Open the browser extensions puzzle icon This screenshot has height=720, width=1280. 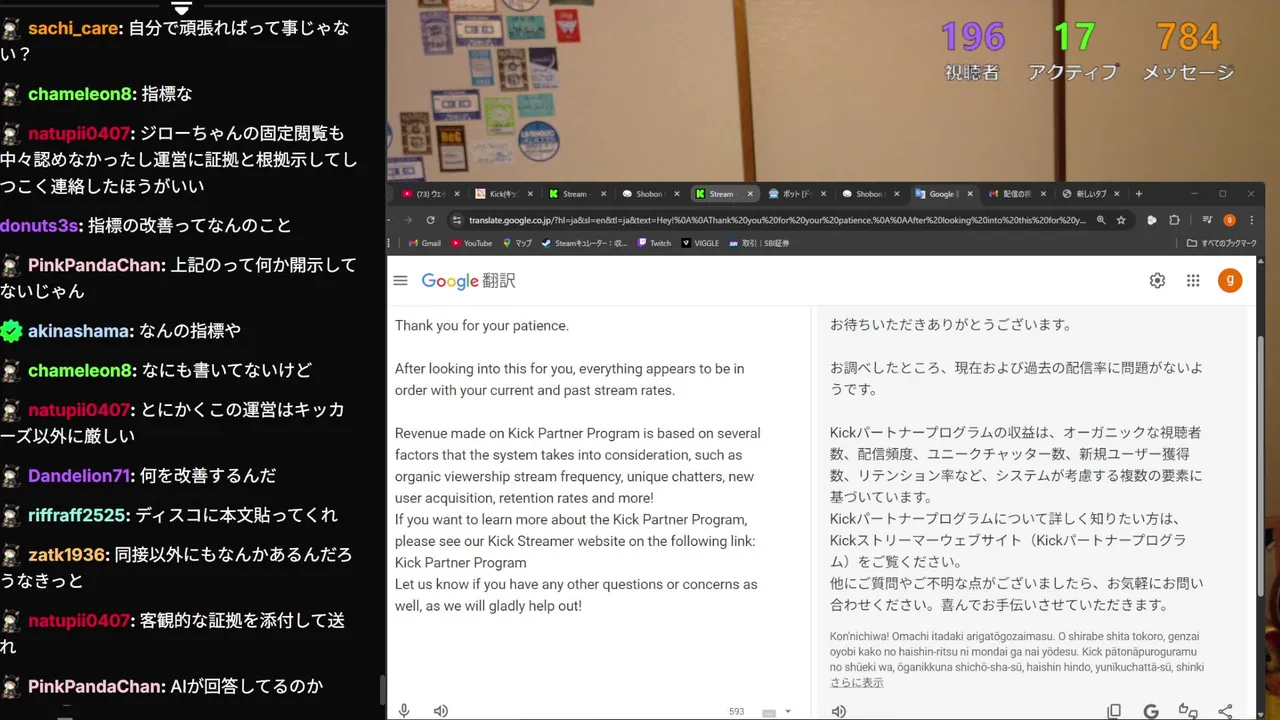[x=1175, y=220]
